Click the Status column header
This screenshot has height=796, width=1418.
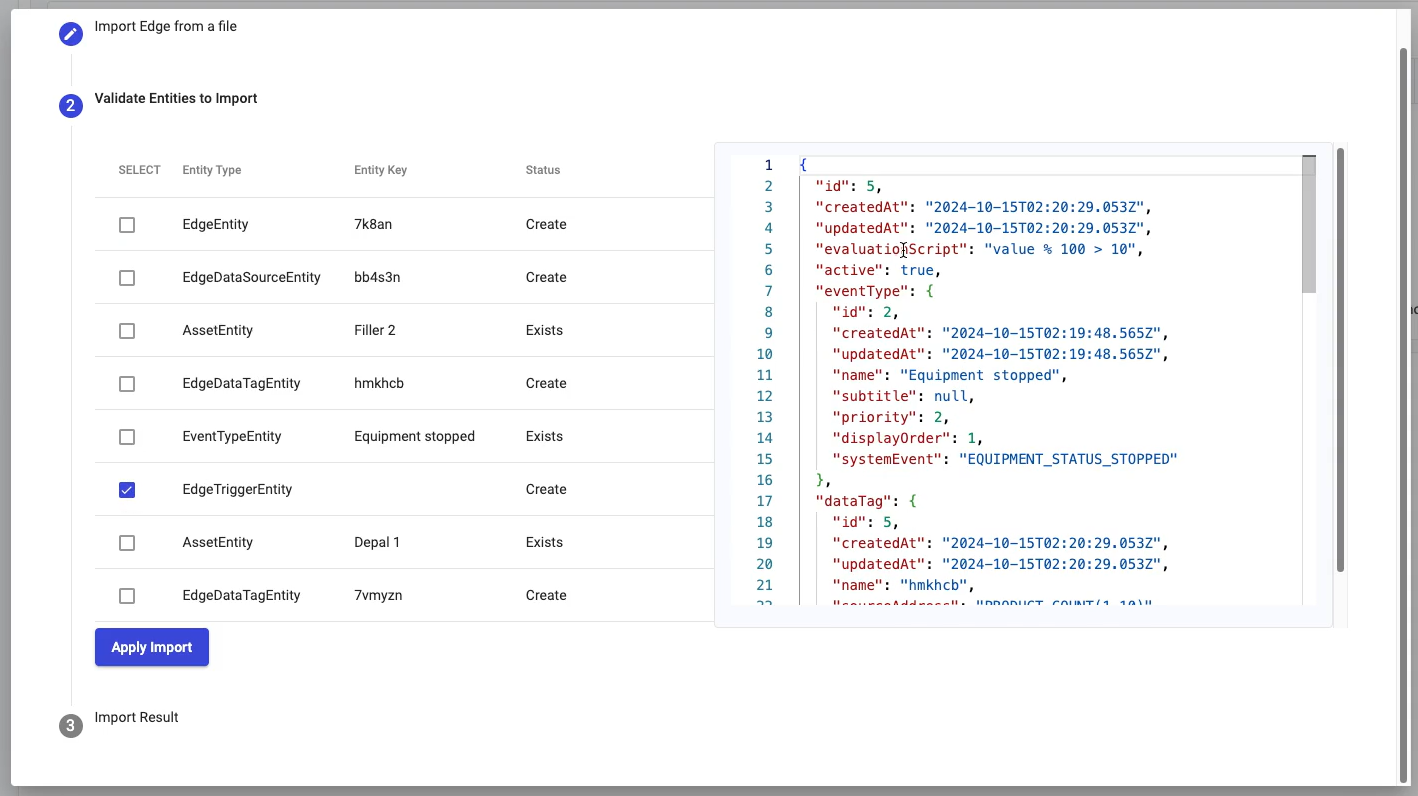[x=543, y=170]
